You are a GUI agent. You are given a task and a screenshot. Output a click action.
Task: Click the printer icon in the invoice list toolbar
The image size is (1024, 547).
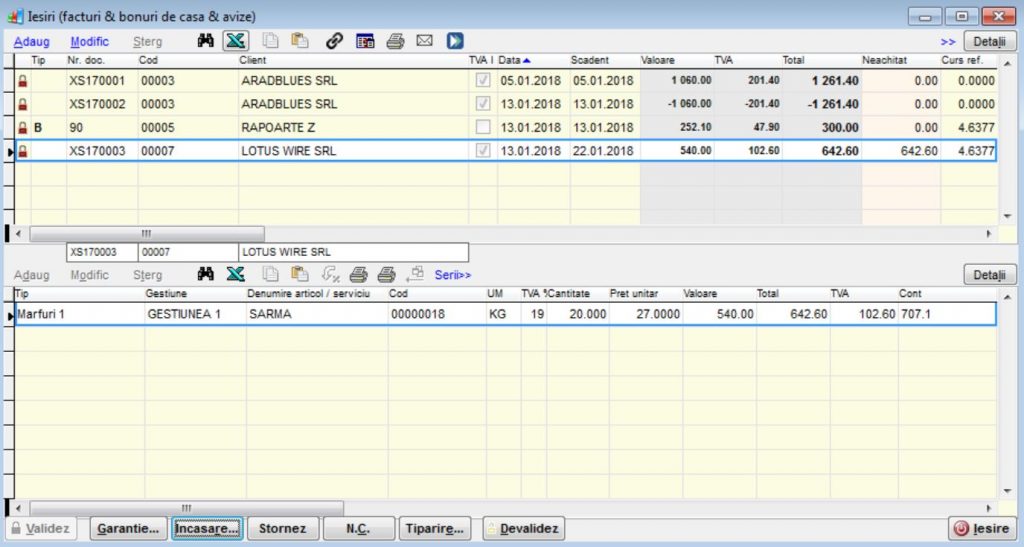pos(395,41)
